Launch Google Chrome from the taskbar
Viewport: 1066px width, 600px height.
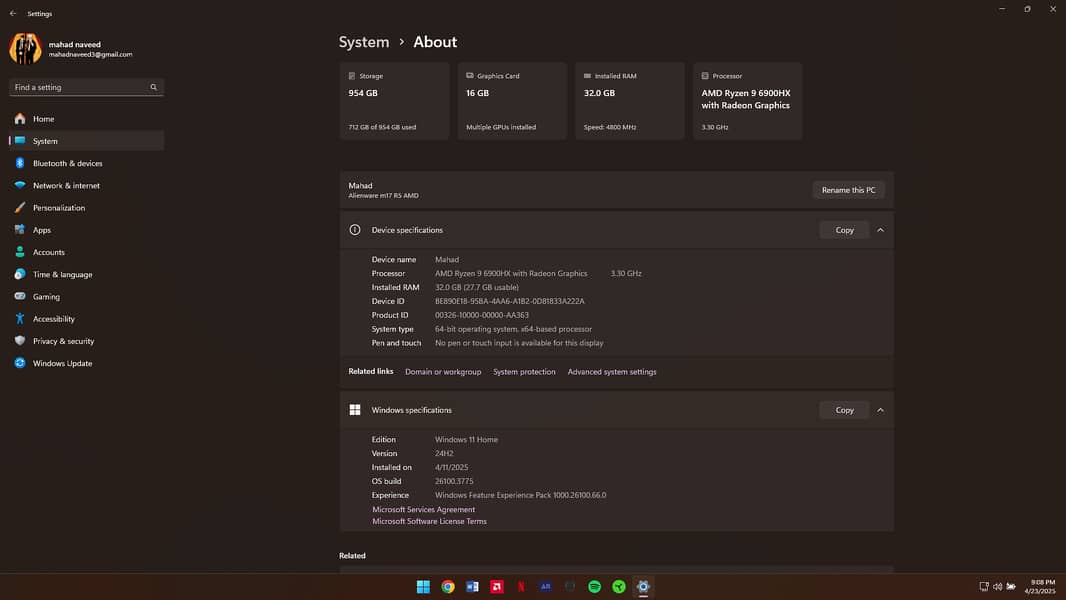[x=447, y=586]
